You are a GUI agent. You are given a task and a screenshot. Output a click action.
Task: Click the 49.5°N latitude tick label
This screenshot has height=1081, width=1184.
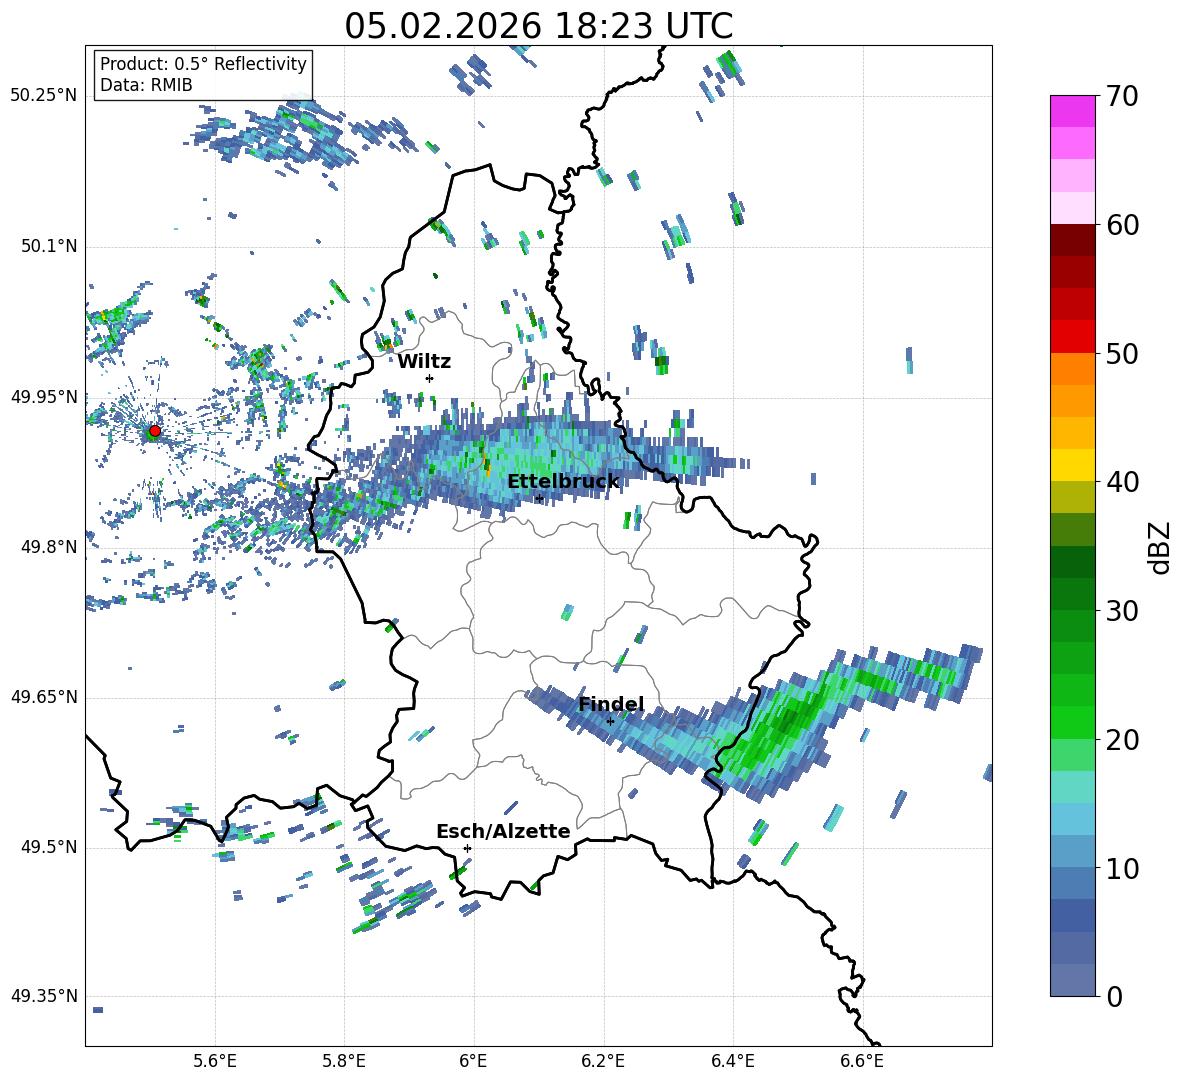click(x=48, y=847)
